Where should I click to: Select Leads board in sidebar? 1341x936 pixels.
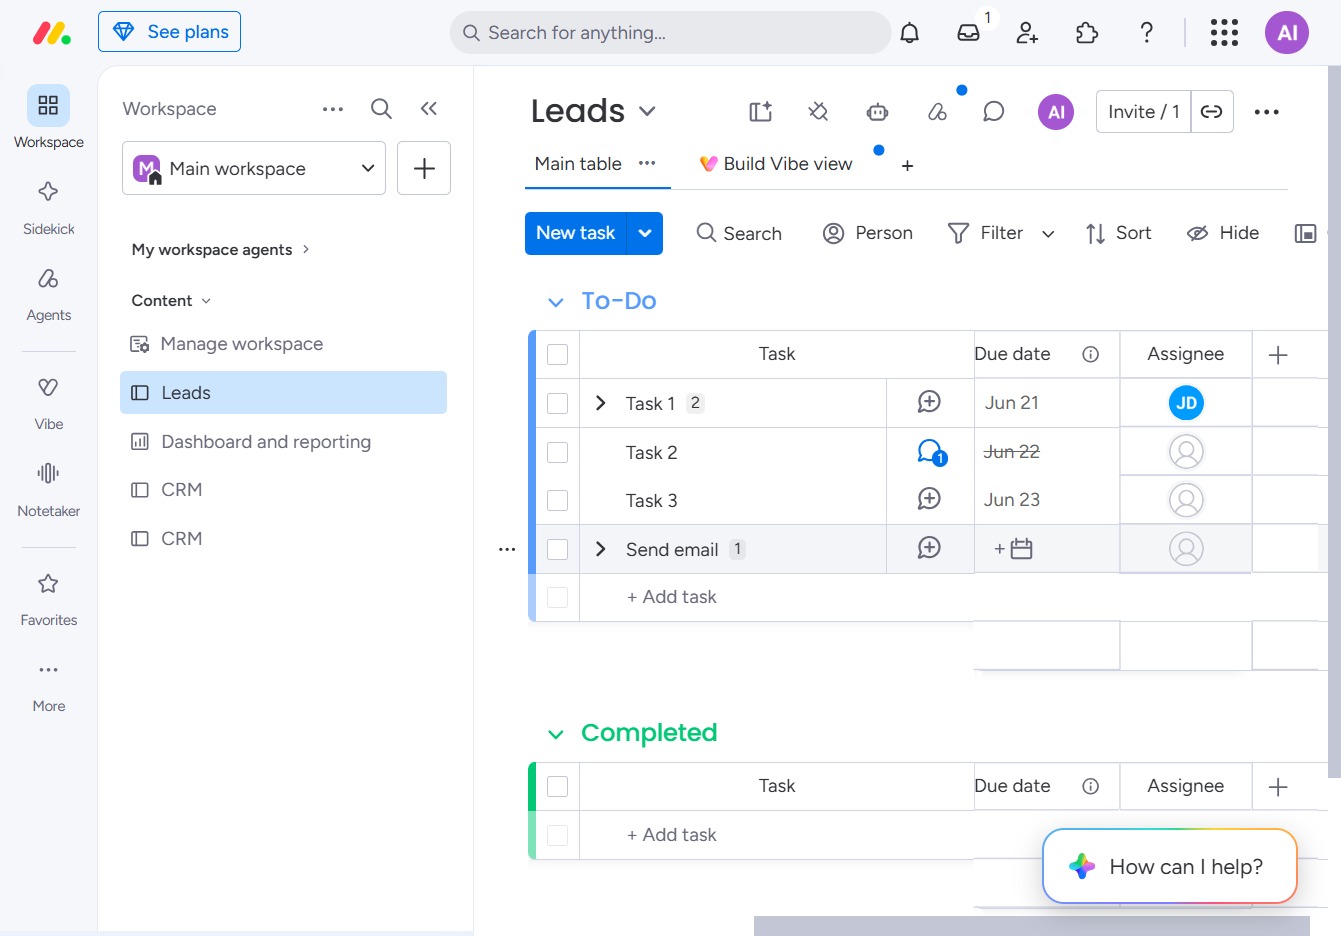(284, 393)
